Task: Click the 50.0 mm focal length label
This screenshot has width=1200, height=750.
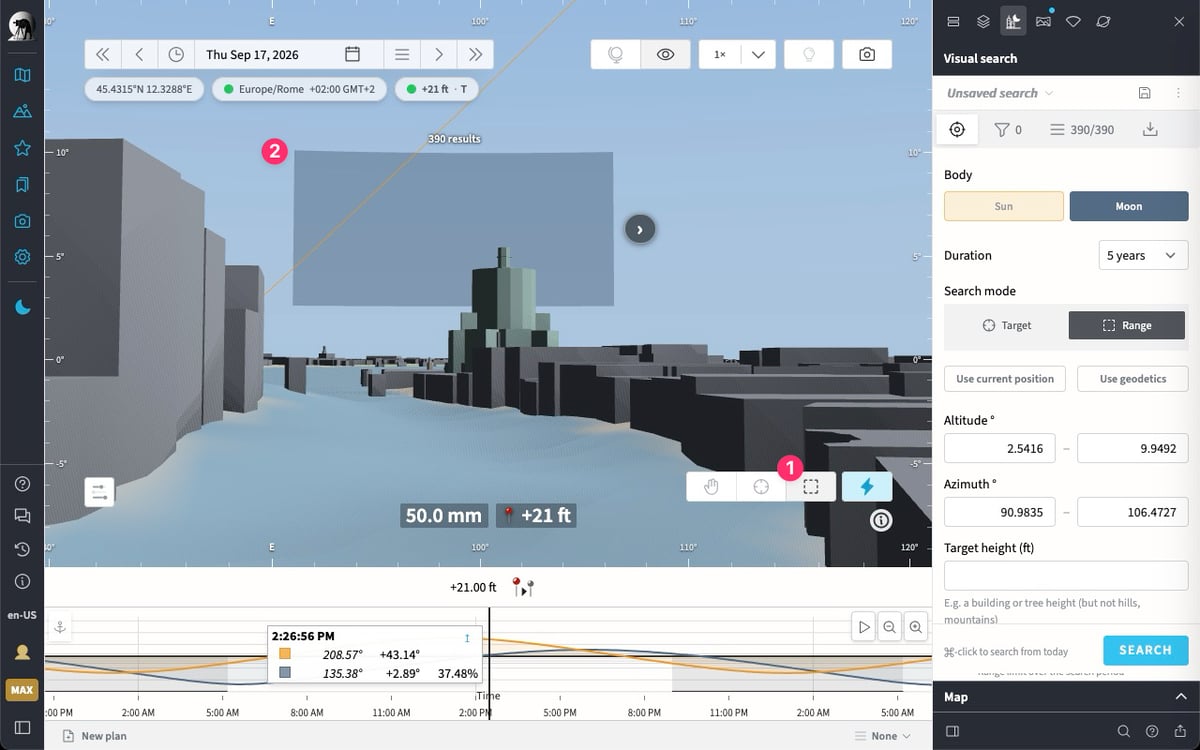Action: pos(443,515)
